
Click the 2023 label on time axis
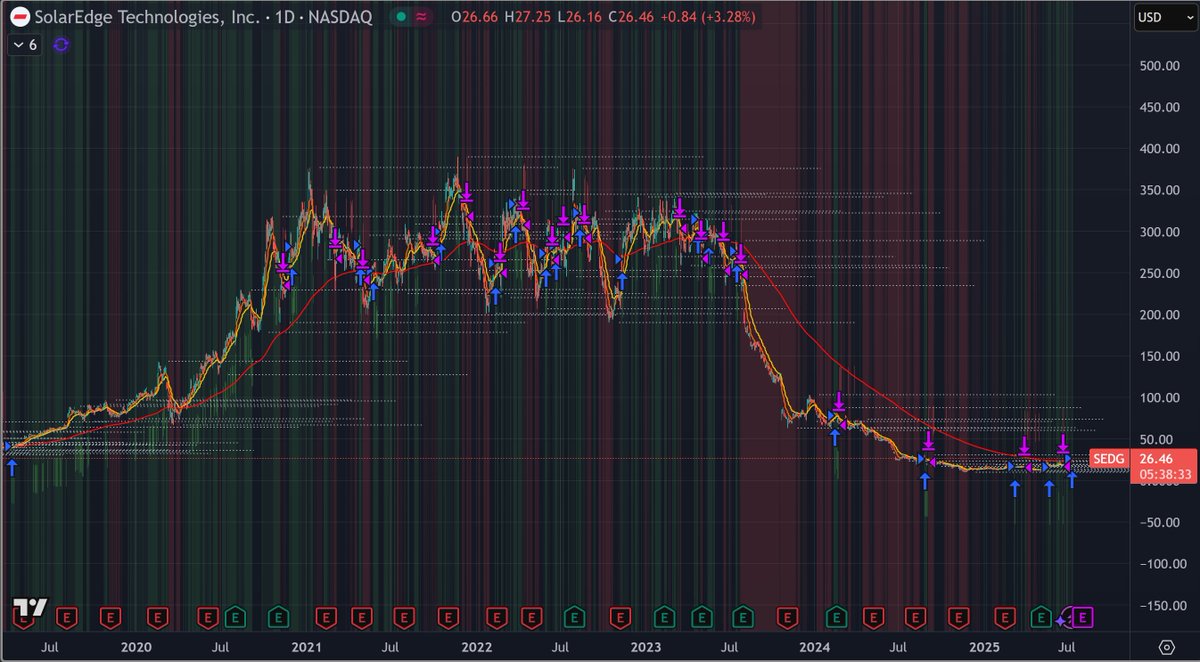click(x=645, y=647)
